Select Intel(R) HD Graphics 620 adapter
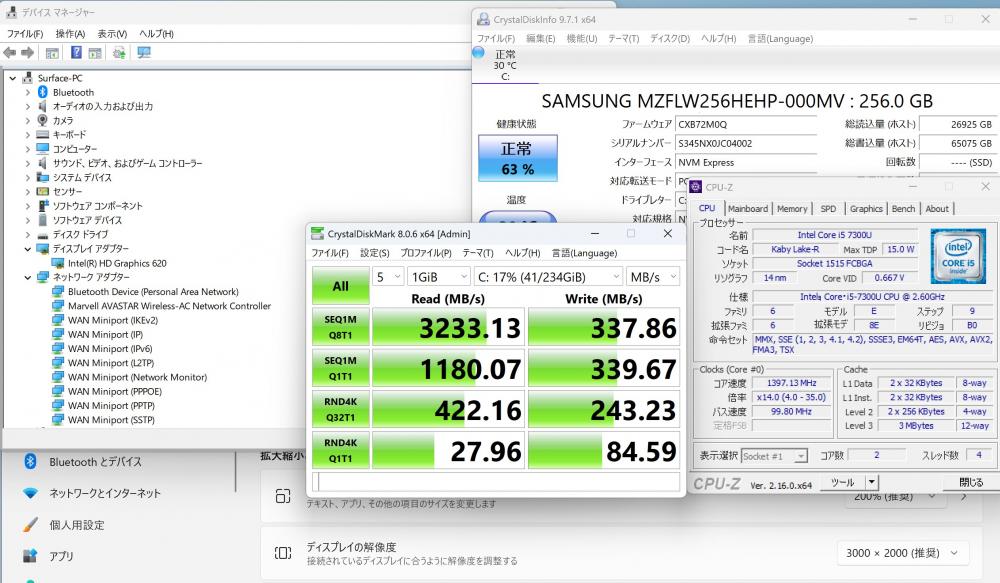Viewport: 1000px width, 583px height. pos(117,263)
